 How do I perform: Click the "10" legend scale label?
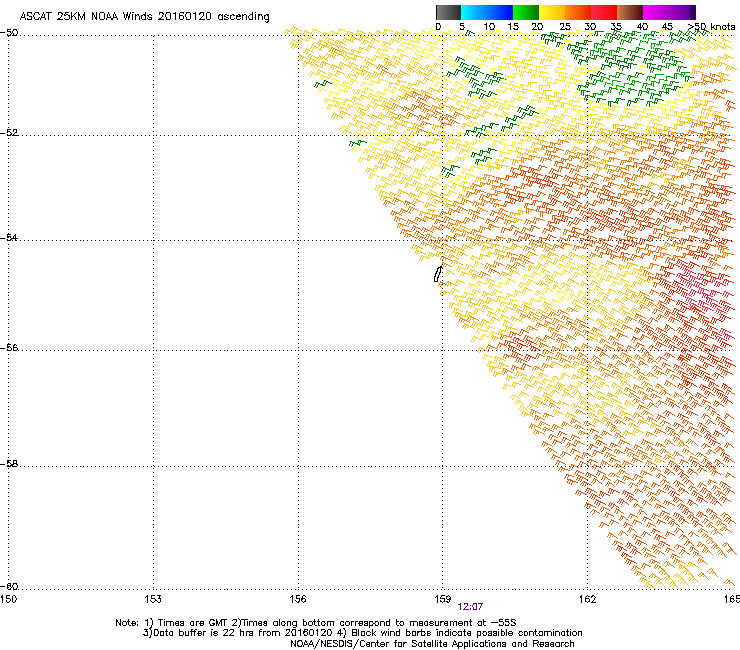(489, 27)
